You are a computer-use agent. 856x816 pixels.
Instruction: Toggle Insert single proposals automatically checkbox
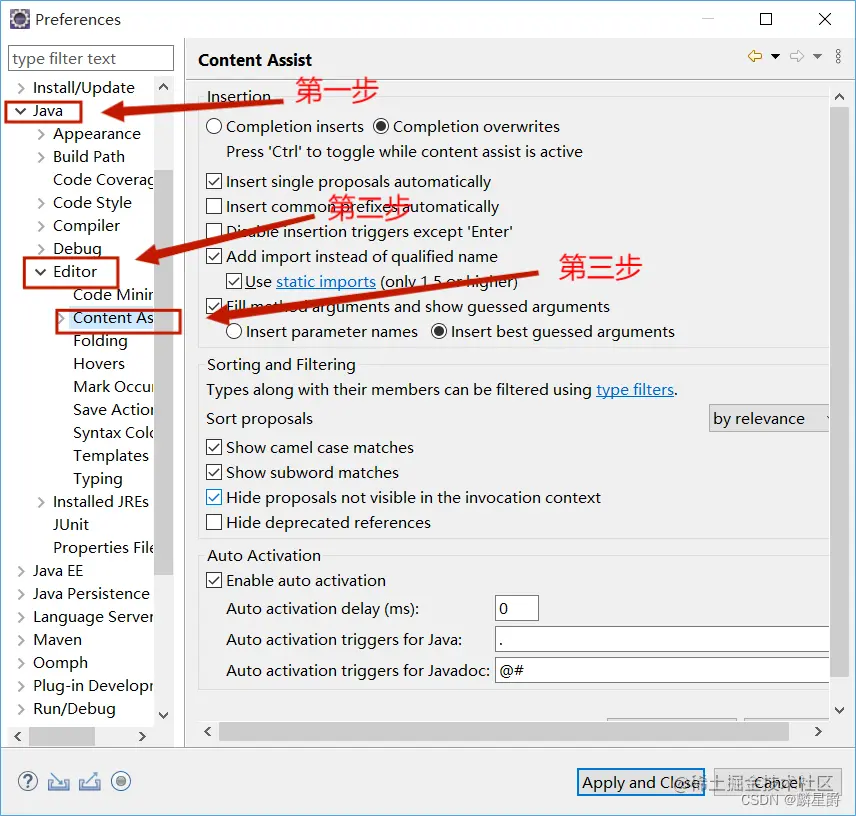click(x=214, y=181)
